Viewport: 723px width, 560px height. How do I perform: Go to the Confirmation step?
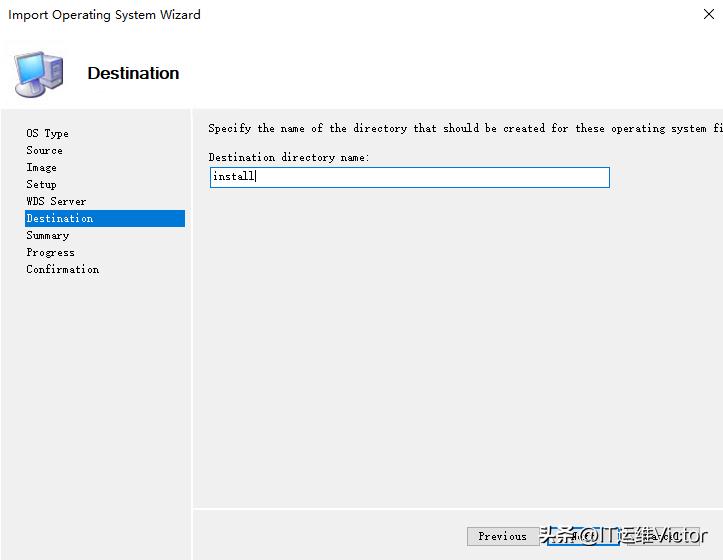point(63,269)
